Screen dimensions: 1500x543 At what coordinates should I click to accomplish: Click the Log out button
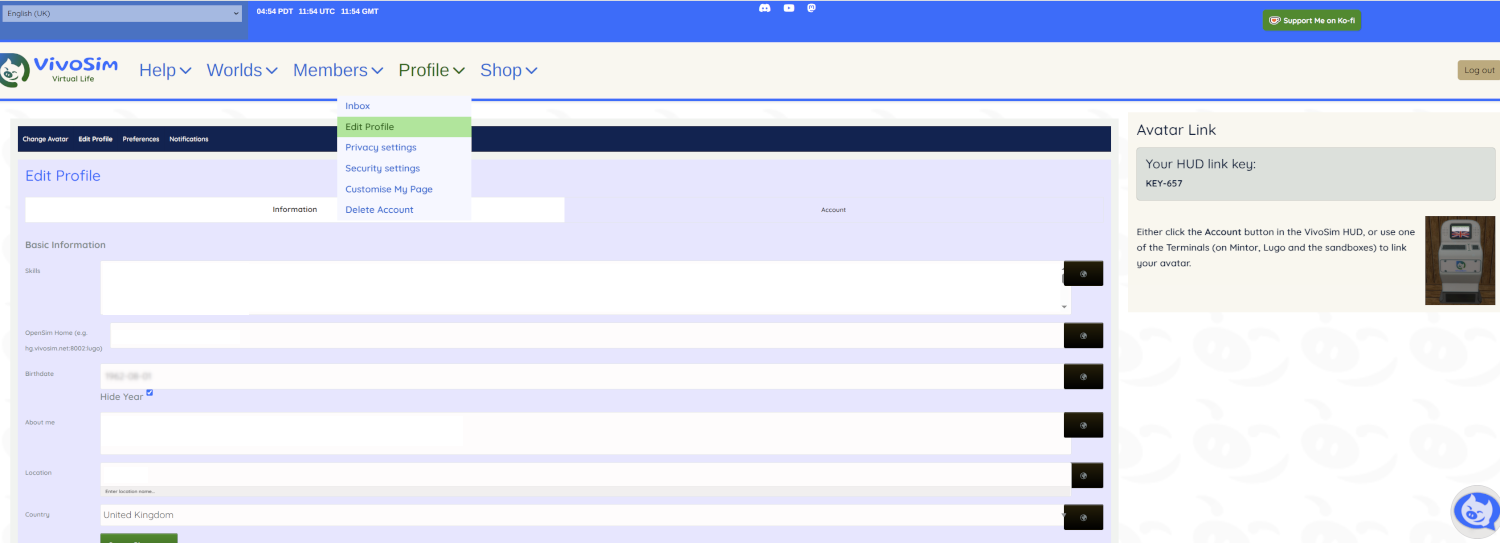point(1478,70)
